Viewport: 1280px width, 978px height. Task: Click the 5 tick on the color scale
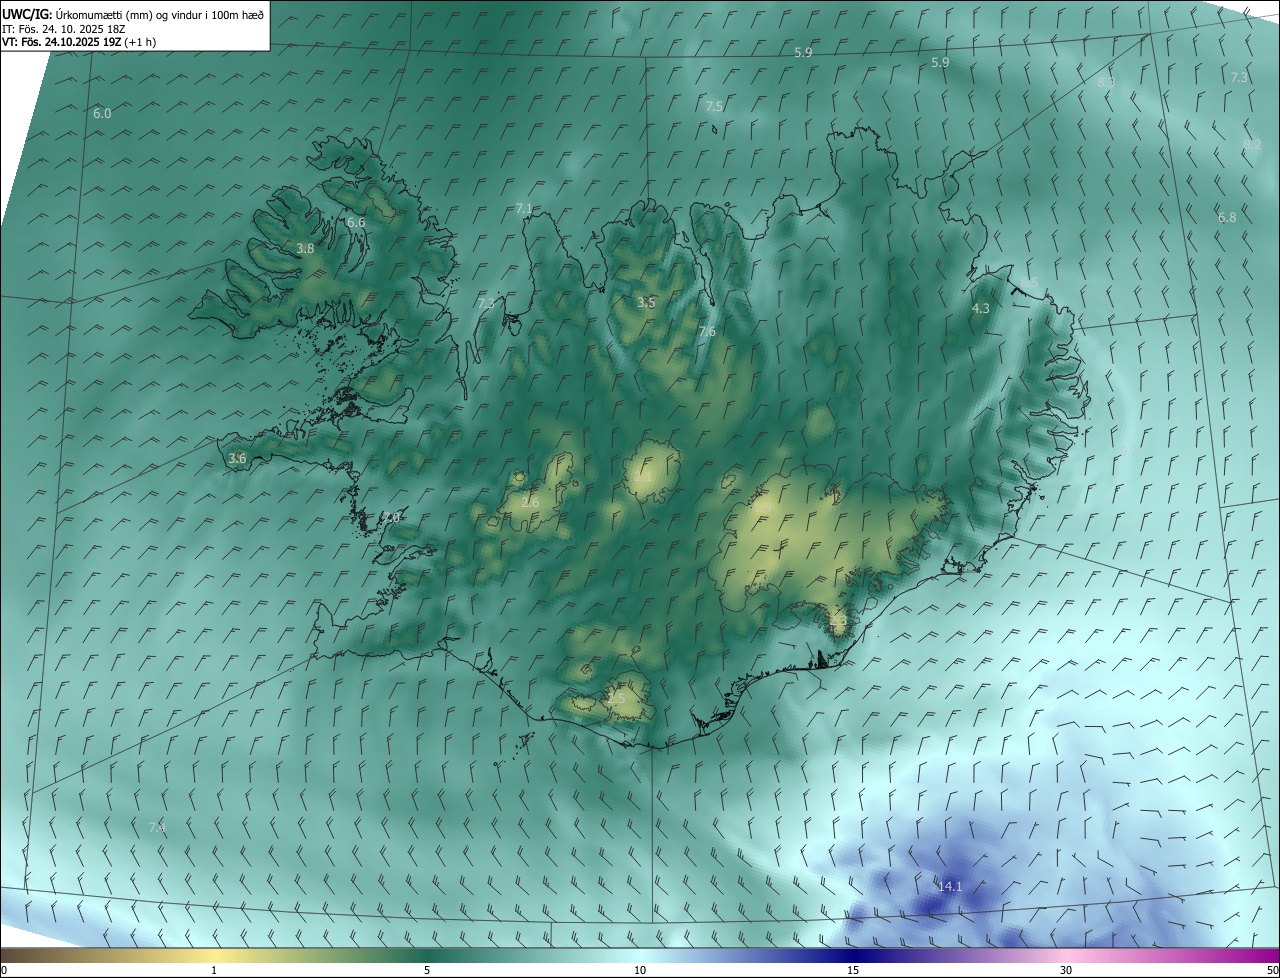427,970
